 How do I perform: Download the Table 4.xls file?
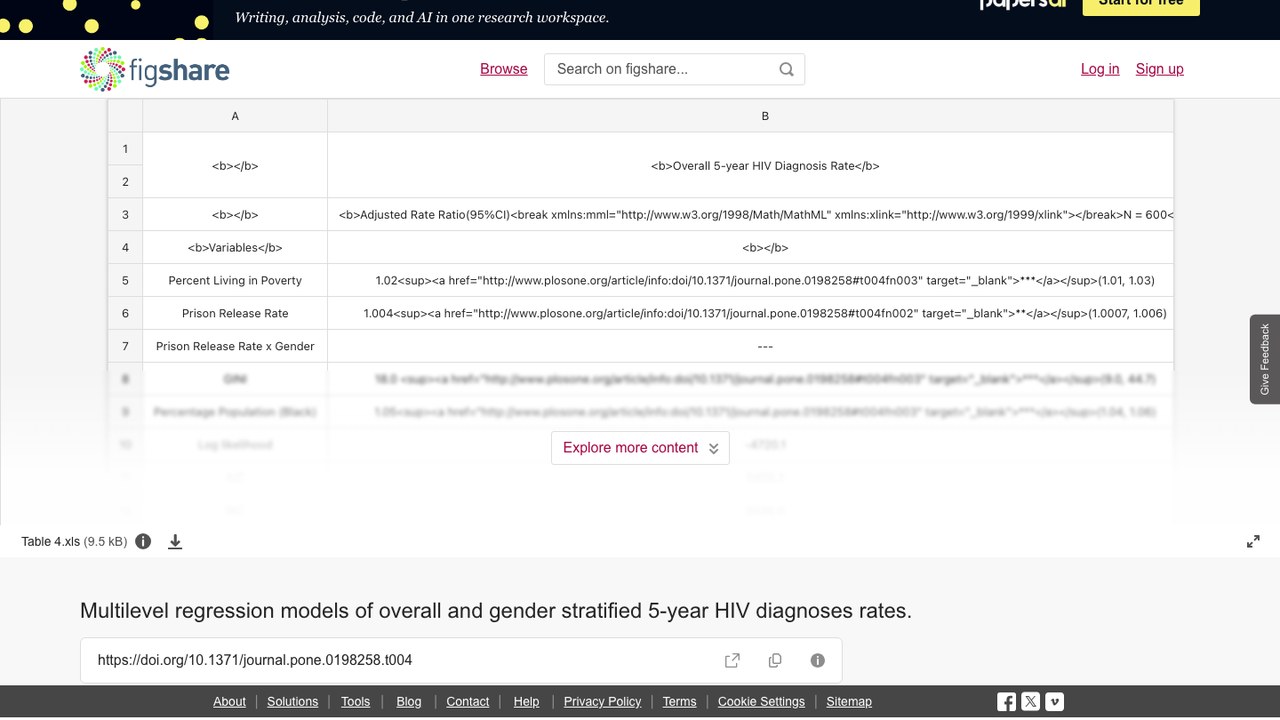coord(175,541)
